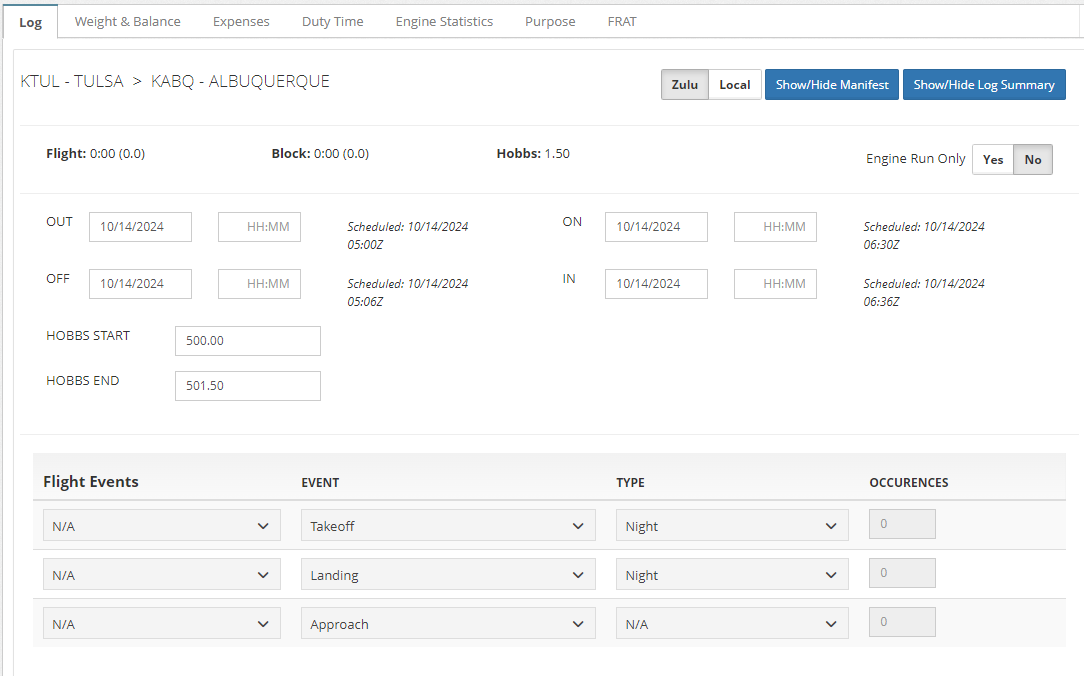Image resolution: width=1084 pixels, height=676 pixels.
Task: Click Show/Hide Manifest button
Action: pos(832,84)
